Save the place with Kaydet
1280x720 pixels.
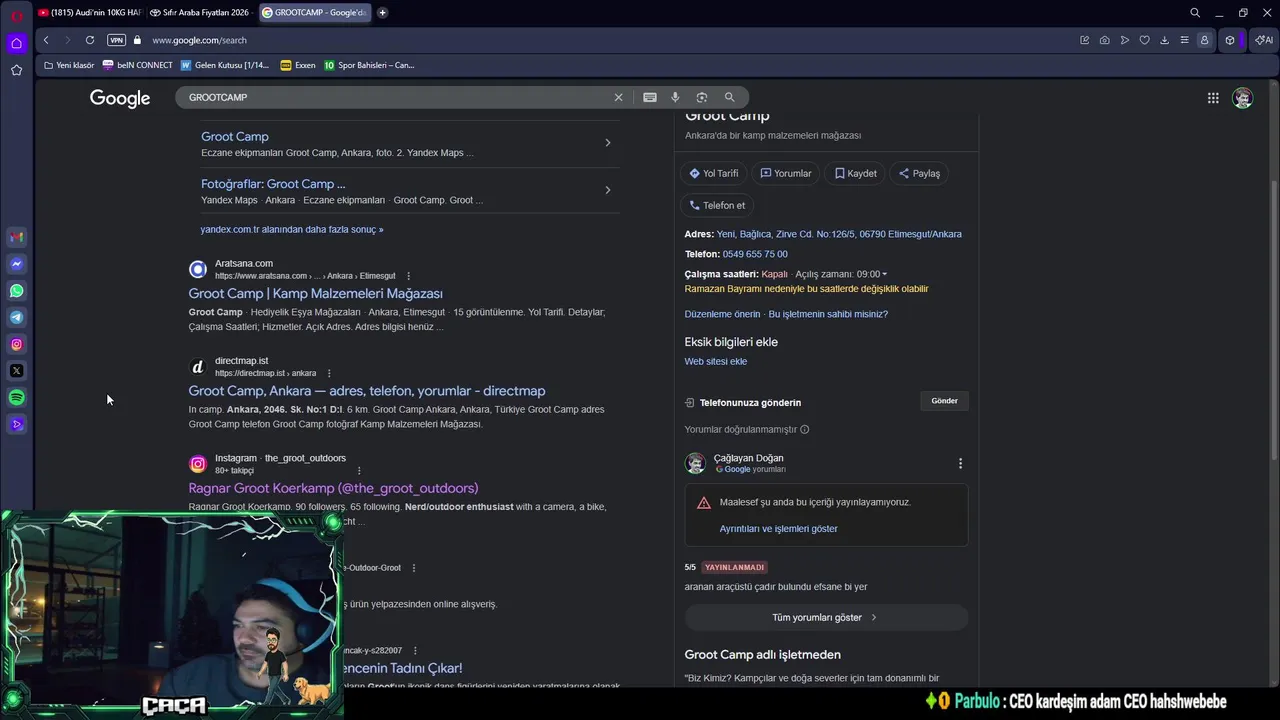[x=856, y=173]
